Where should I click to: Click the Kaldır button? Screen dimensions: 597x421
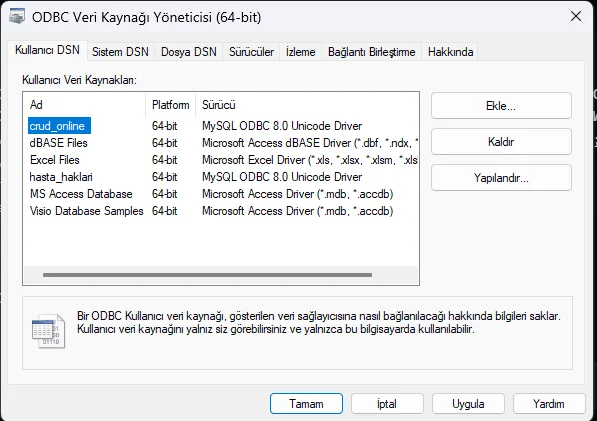(501, 142)
